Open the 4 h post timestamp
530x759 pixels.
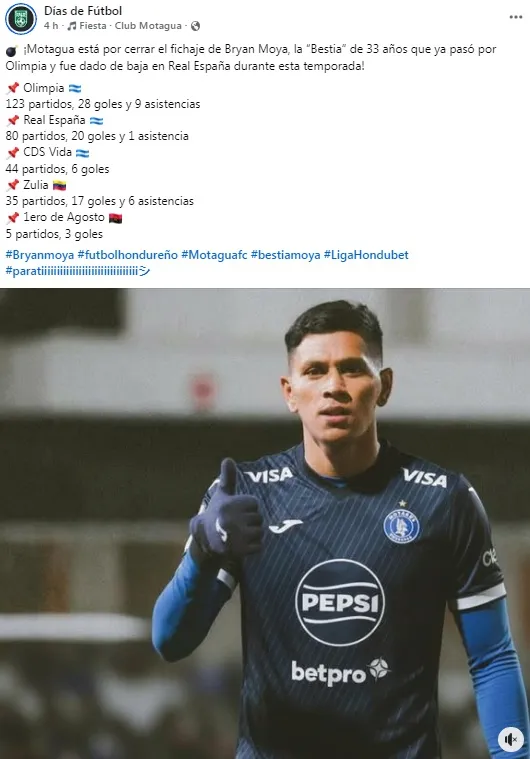click(x=50, y=26)
